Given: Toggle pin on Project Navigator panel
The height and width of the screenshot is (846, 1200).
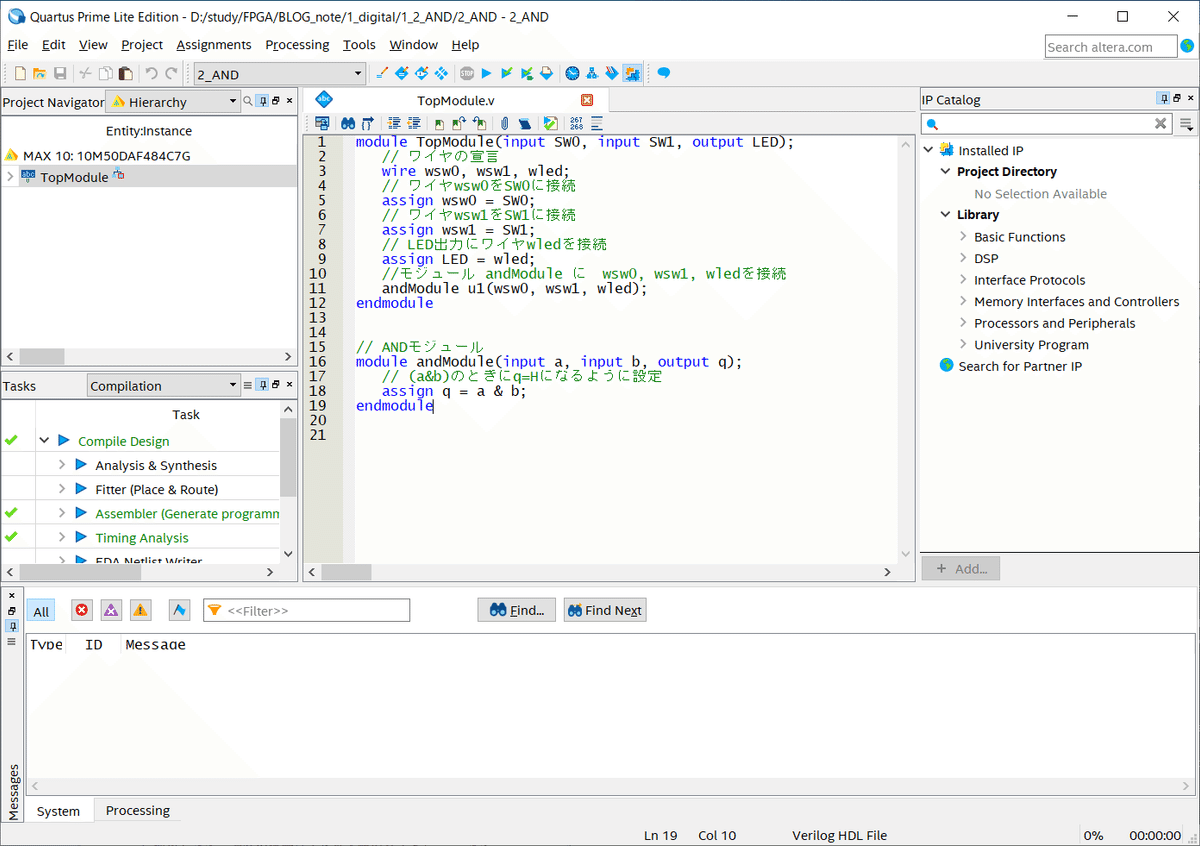Looking at the screenshot, I should click(262, 101).
